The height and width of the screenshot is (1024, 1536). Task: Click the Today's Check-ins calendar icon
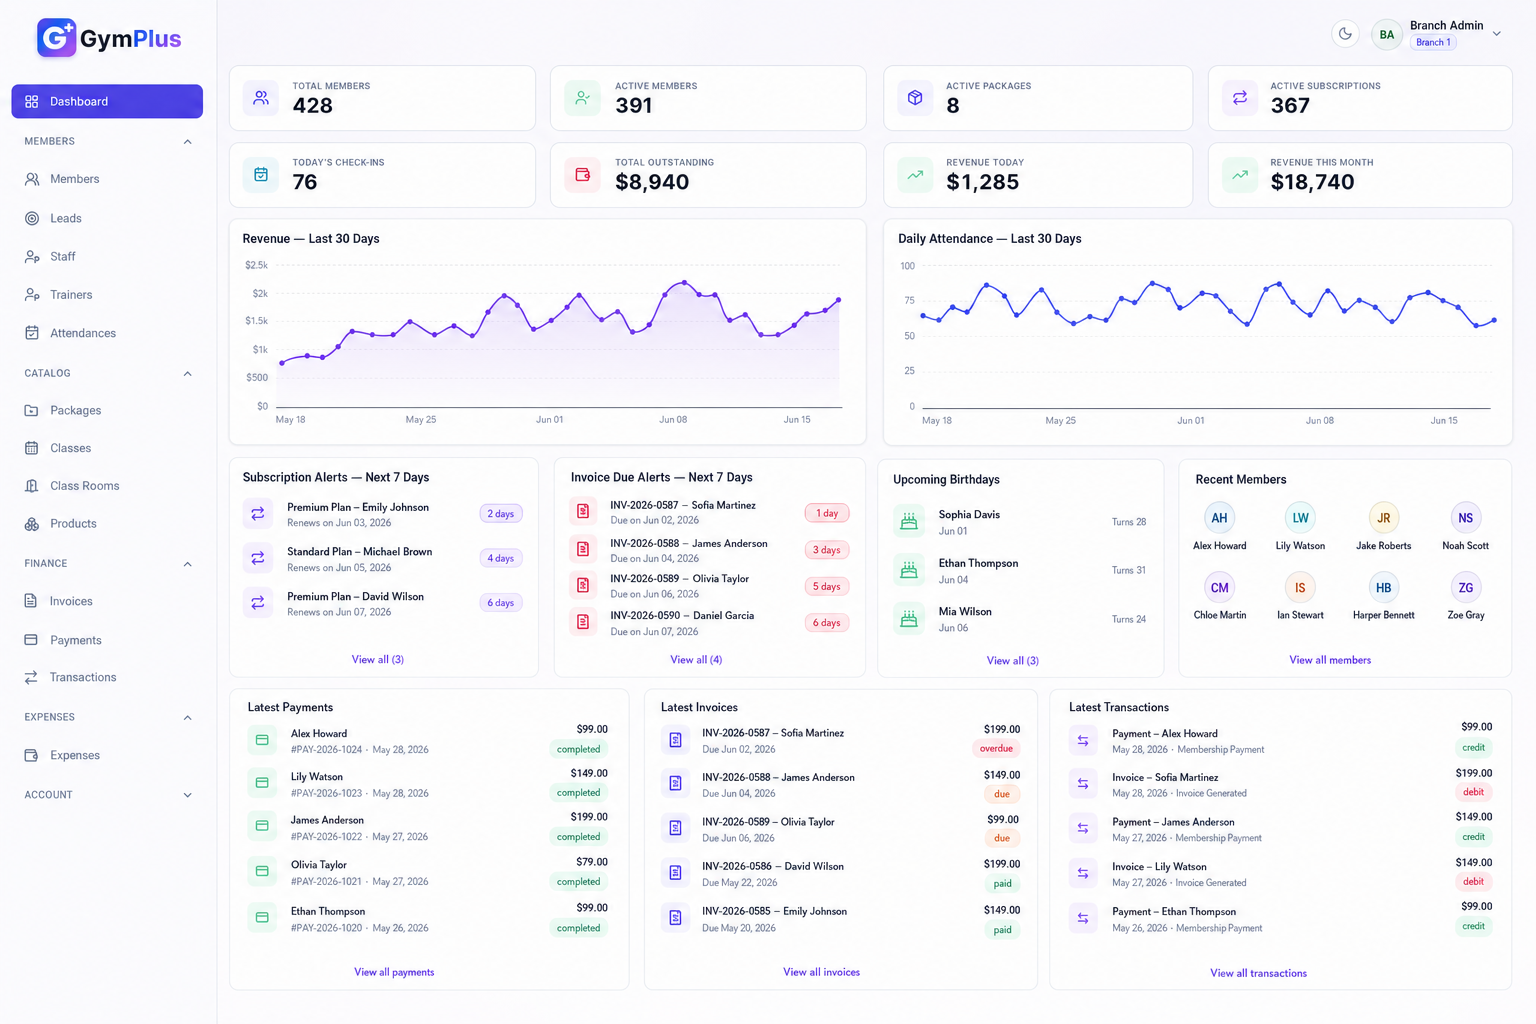[261, 174]
